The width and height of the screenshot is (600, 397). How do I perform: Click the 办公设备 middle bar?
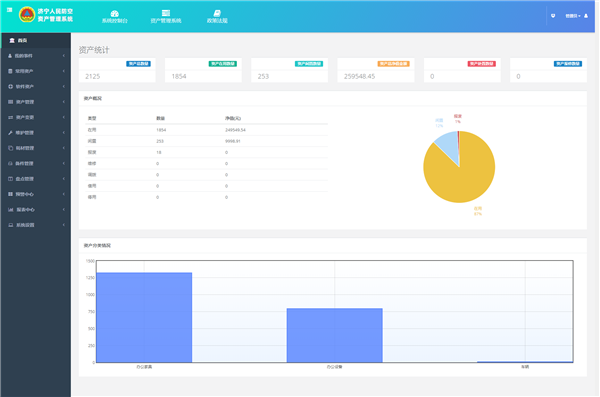click(334, 335)
